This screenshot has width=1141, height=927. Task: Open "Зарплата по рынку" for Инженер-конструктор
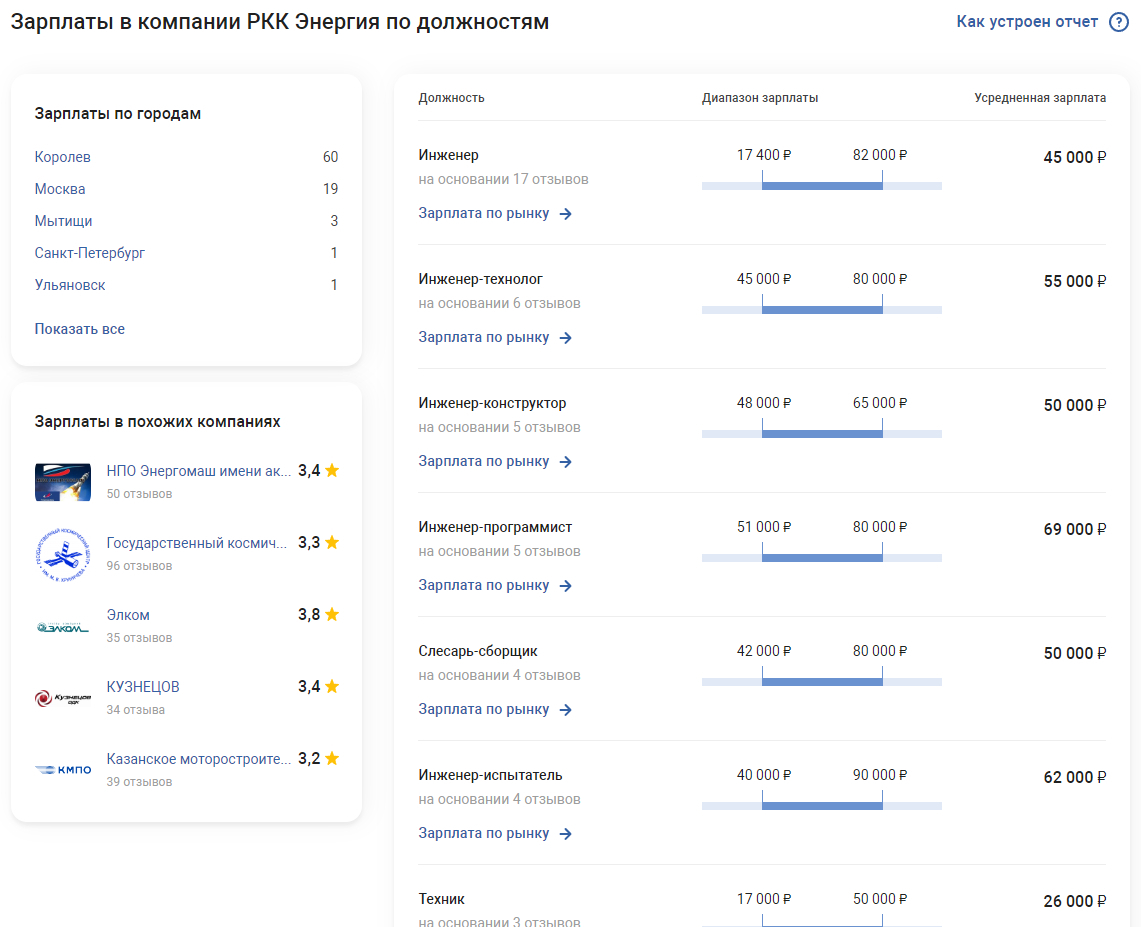pos(484,461)
